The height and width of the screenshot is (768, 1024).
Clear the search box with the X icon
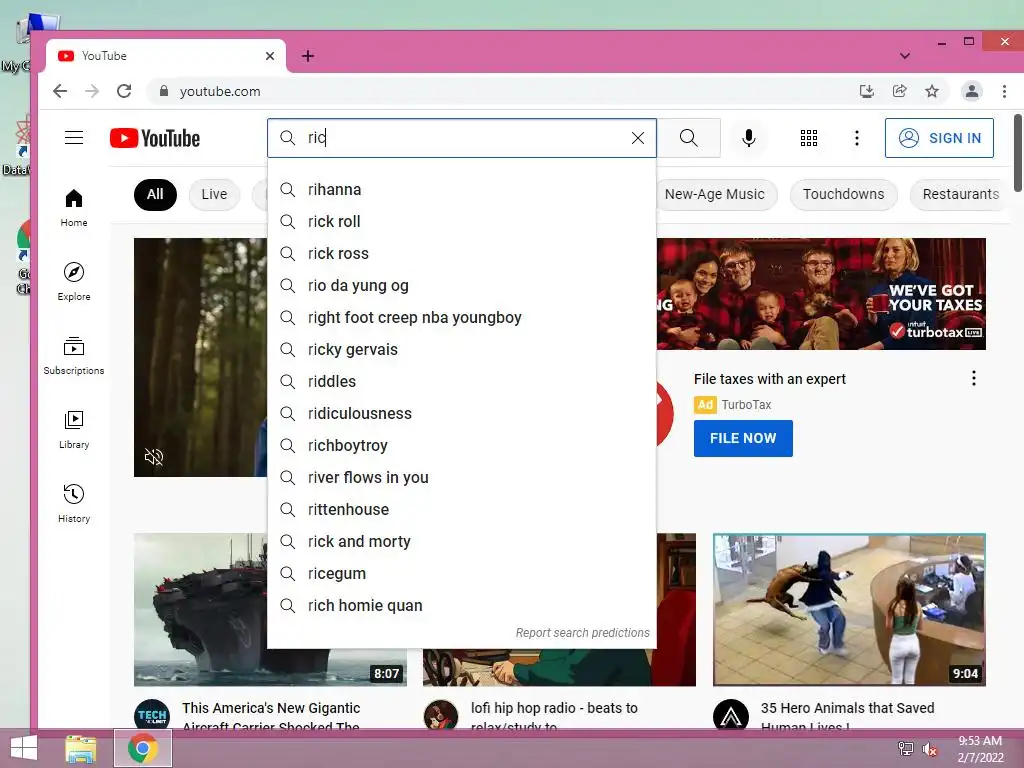[x=637, y=138]
